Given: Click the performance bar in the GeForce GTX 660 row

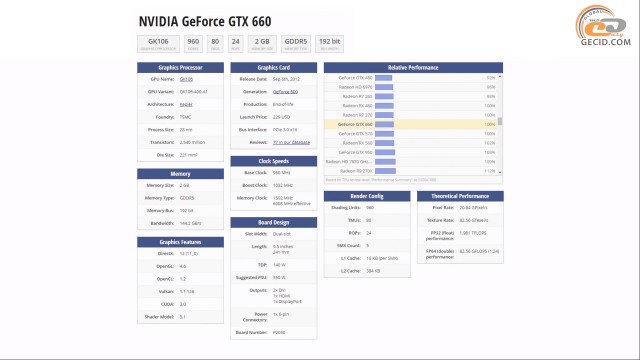Looking at the screenshot, I should (x=384, y=124).
